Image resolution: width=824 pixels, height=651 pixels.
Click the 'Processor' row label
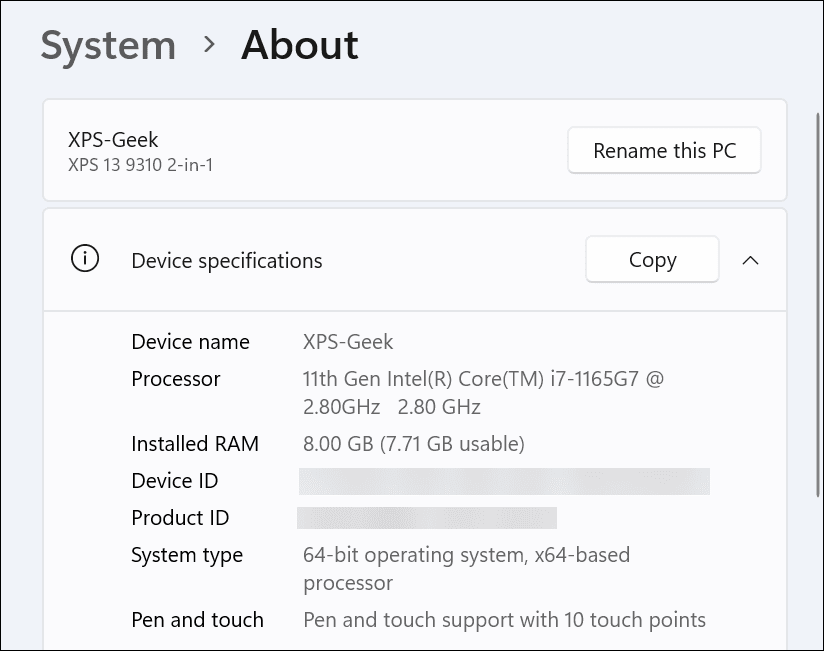point(176,379)
